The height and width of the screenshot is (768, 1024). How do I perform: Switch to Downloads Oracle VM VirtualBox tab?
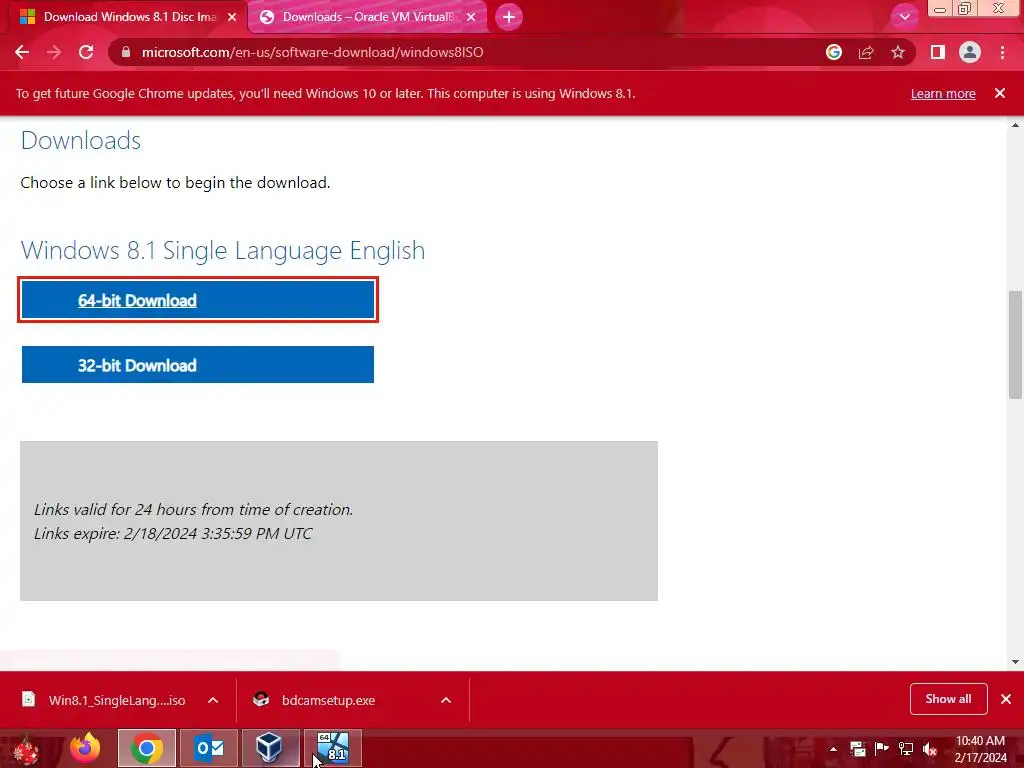367,17
